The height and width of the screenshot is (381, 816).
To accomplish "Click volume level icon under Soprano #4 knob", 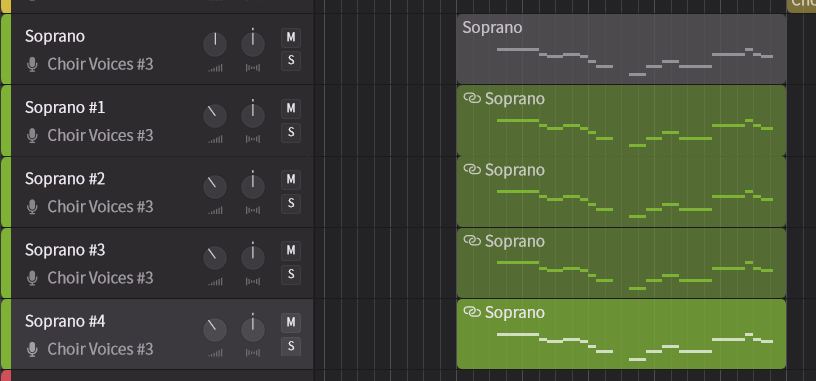I will click(x=215, y=353).
